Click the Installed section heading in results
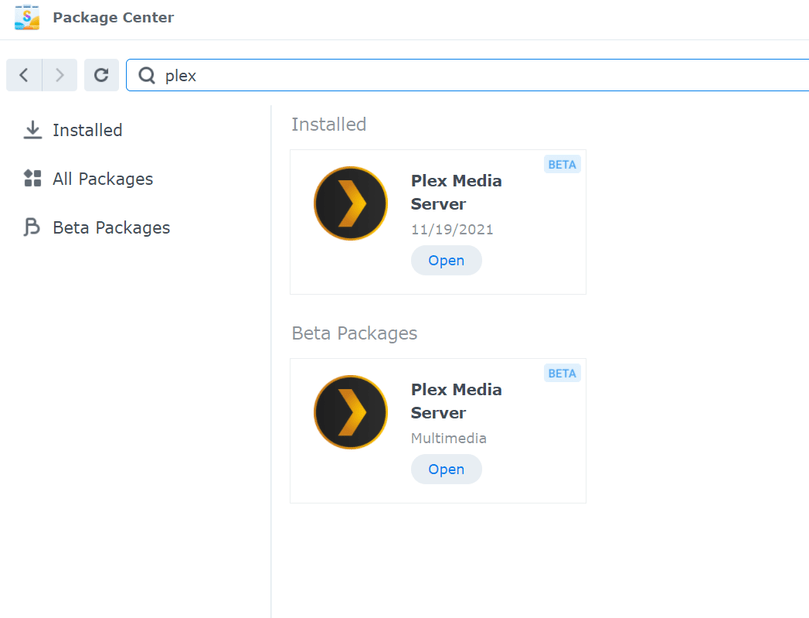This screenshot has width=809, height=618. 329,124
